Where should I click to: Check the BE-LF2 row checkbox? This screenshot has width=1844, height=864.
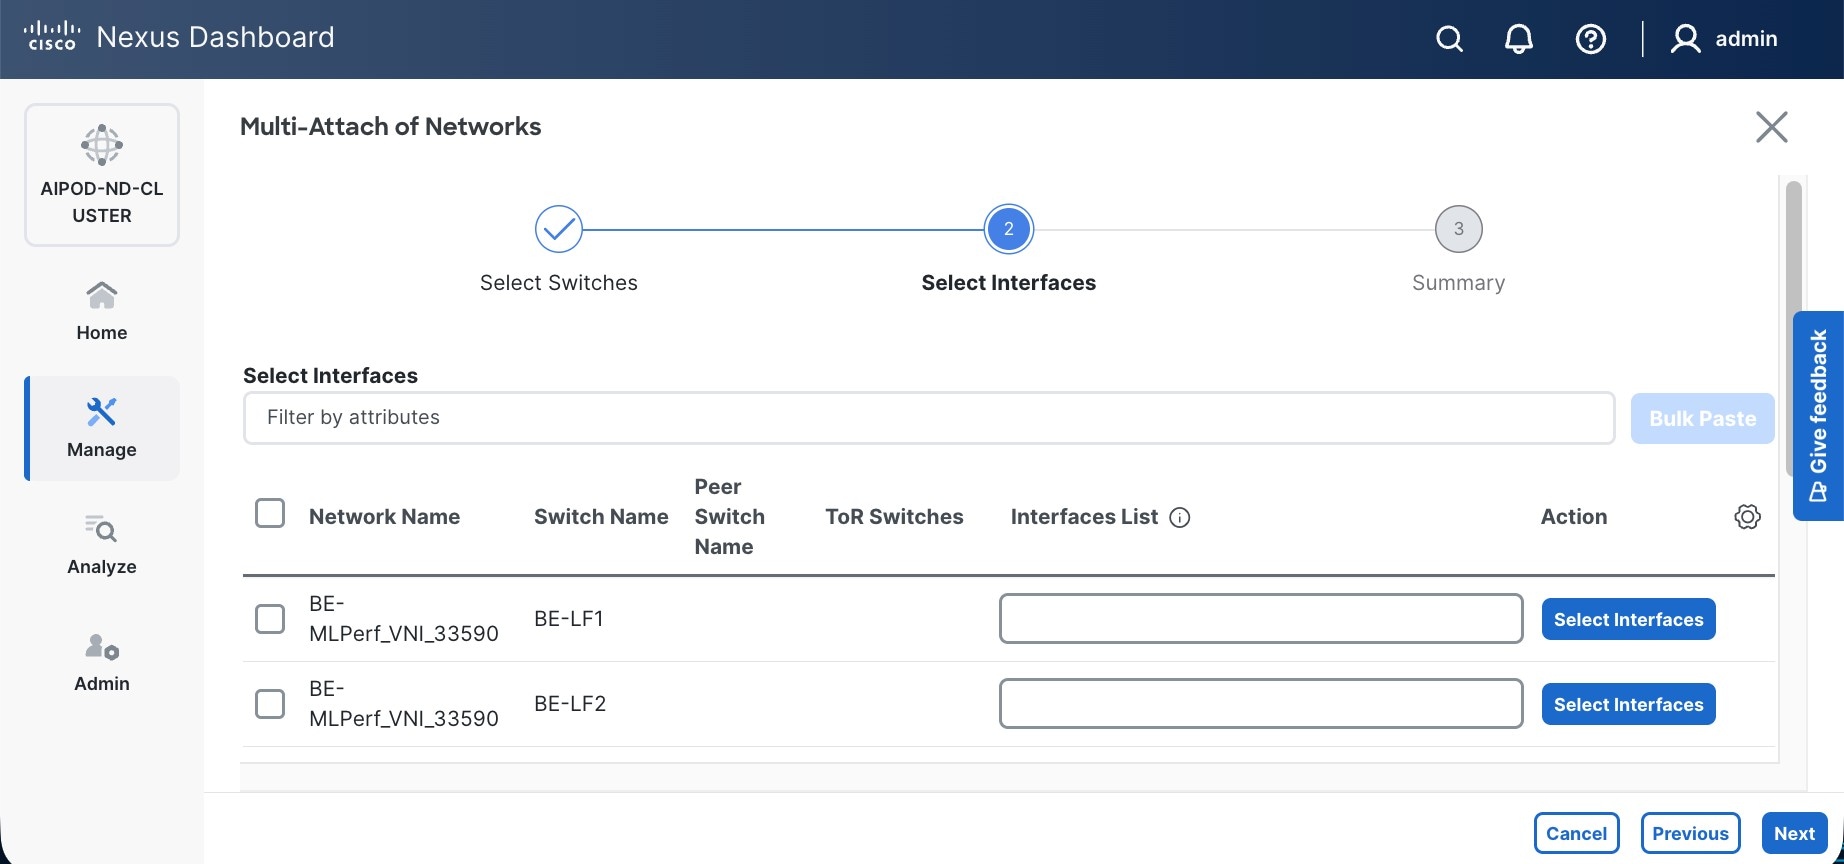click(270, 704)
